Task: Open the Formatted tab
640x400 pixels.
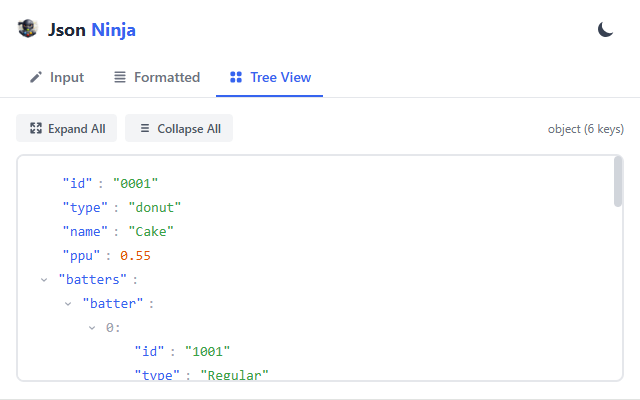Action: click(x=157, y=77)
